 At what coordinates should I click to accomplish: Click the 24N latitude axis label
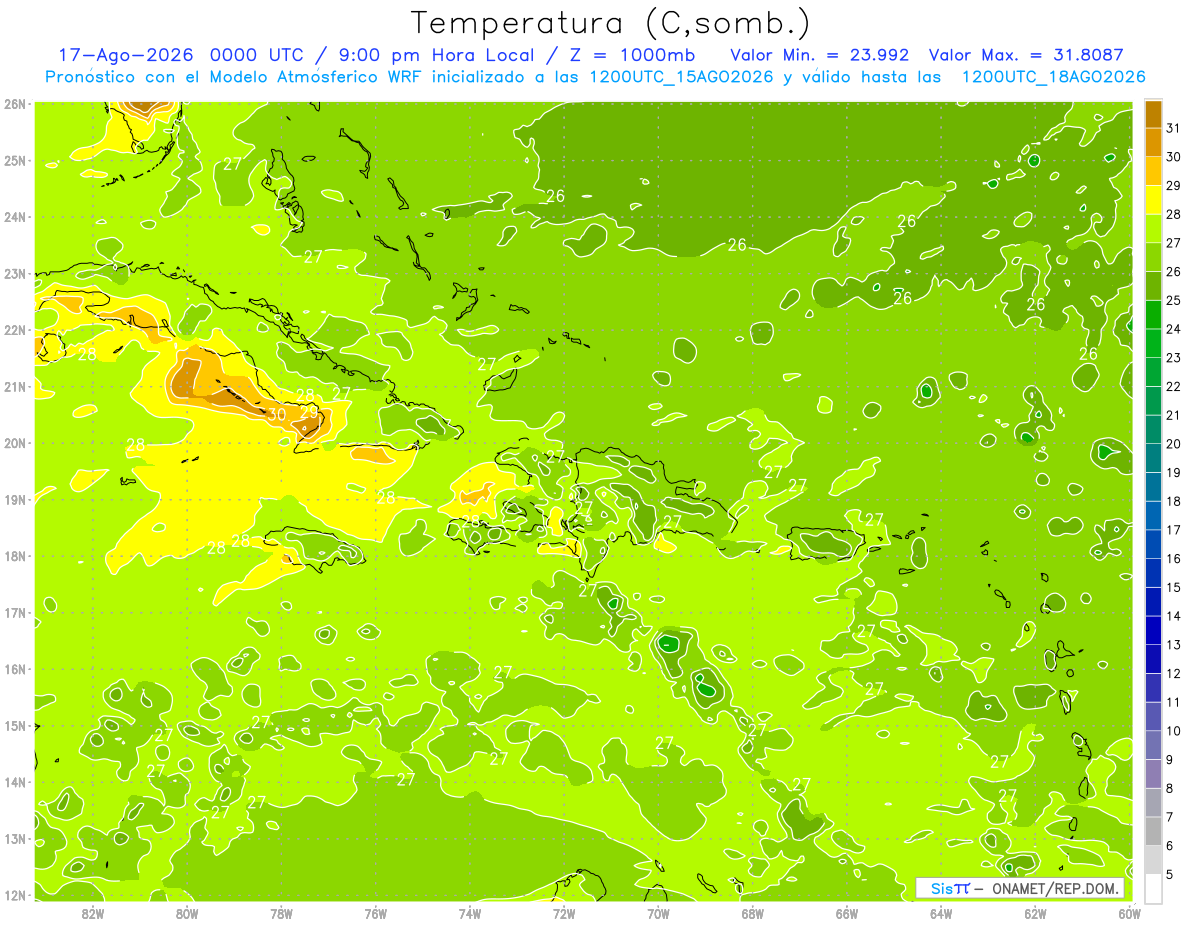click(x=14, y=217)
